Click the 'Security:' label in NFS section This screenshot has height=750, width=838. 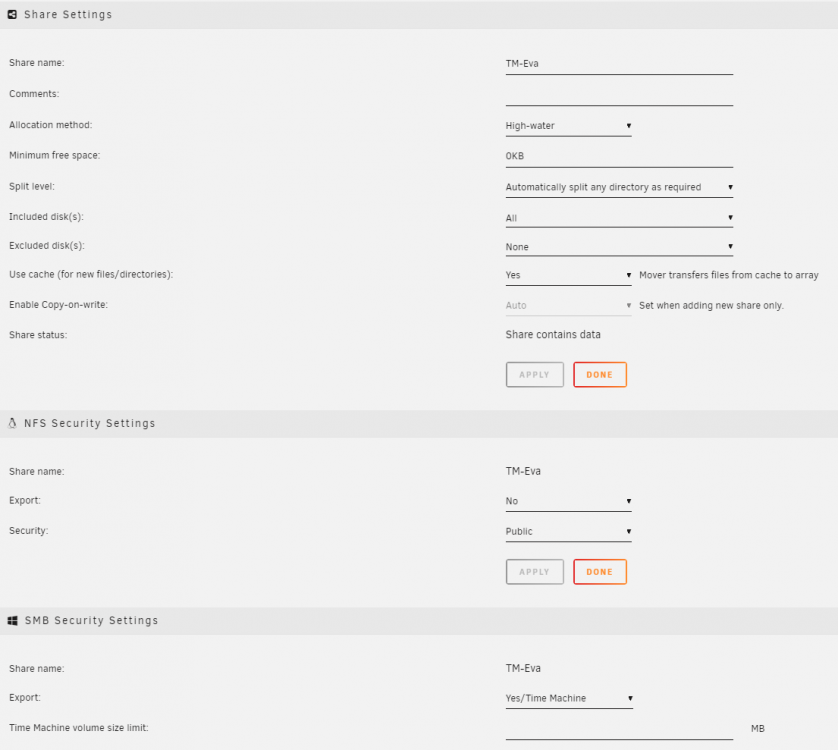pos(28,531)
